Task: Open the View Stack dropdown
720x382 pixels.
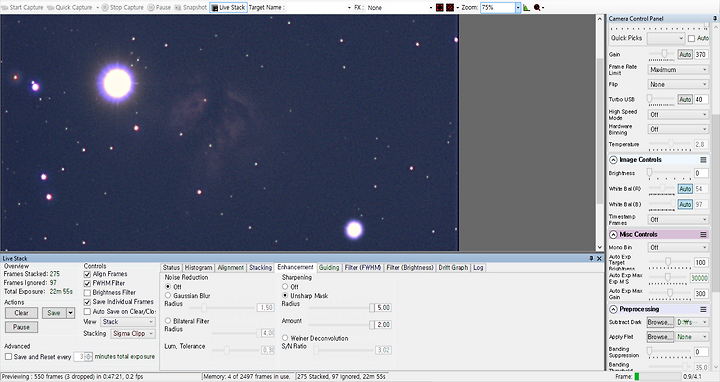Action: tap(128, 322)
